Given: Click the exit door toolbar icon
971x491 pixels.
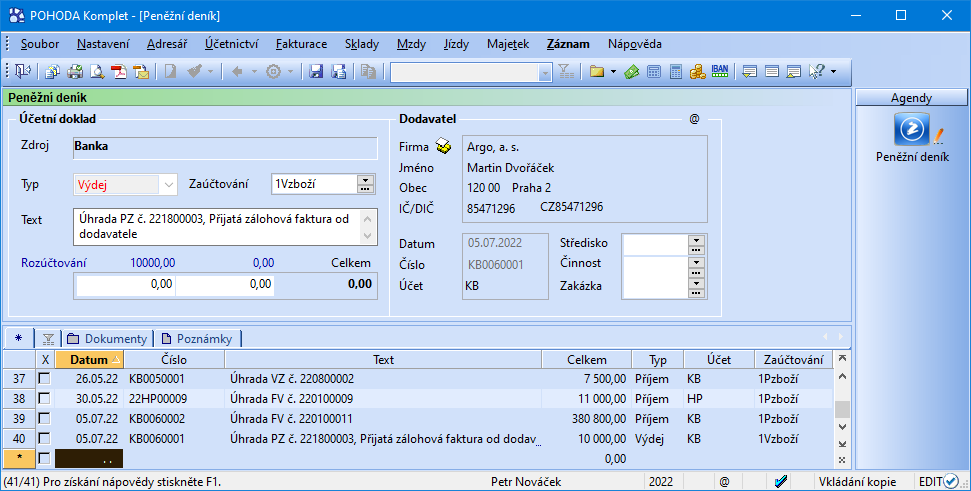Looking at the screenshot, I should [23, 72].
